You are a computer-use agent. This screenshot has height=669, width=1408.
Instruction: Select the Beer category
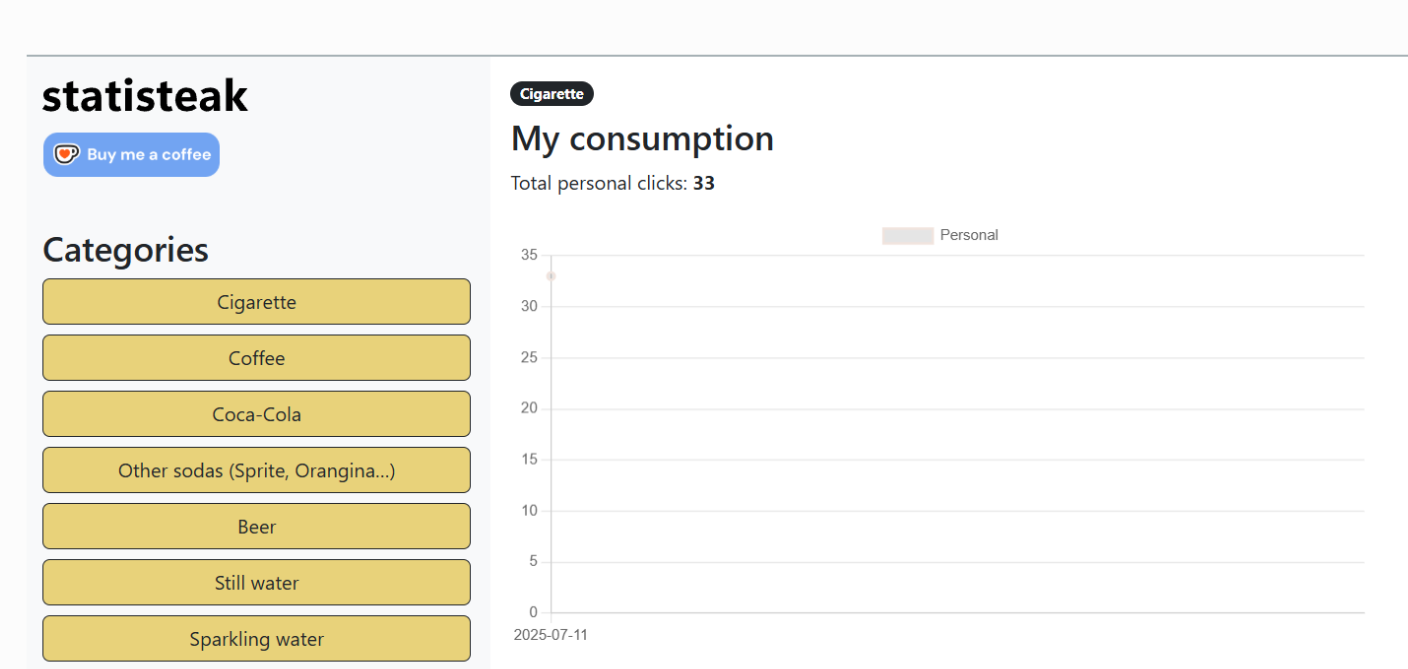coord(256,526)
